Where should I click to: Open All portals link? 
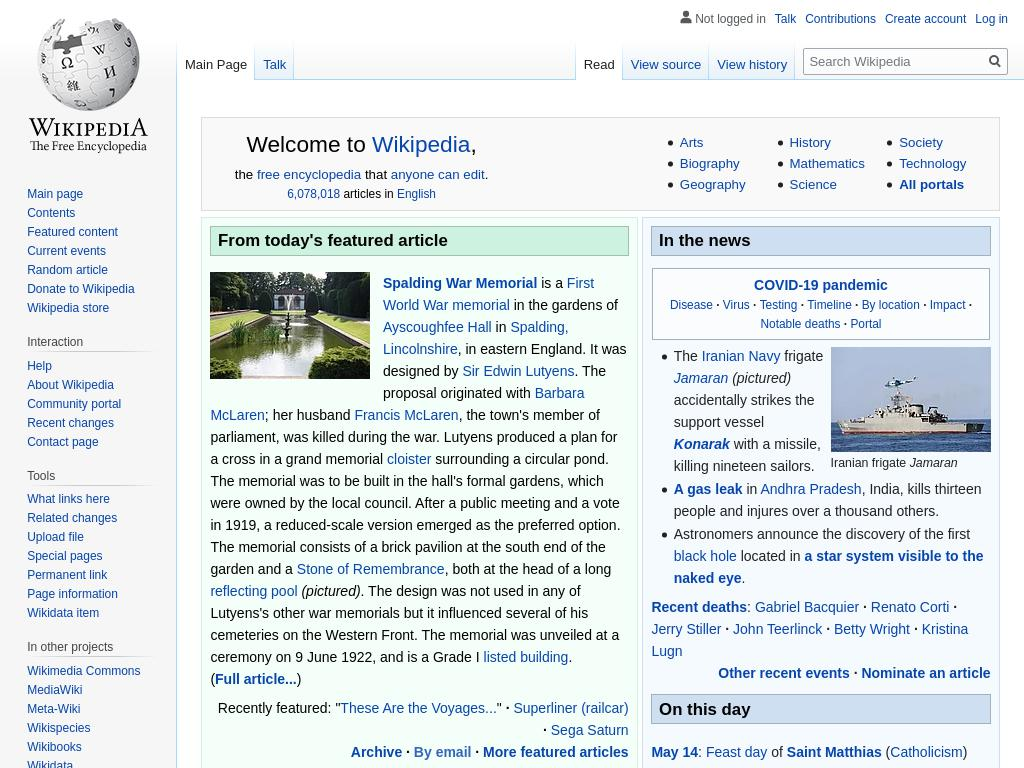pyautogui.click(x=931, y=184)
